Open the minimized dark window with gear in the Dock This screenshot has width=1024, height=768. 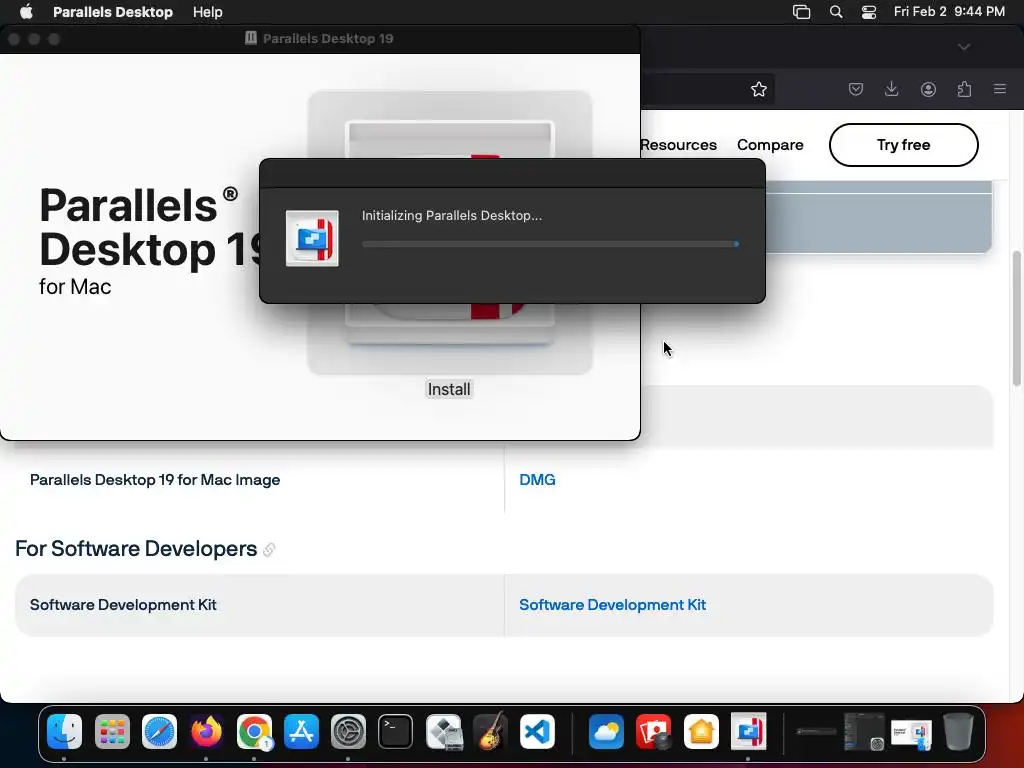tap(864, 731)
